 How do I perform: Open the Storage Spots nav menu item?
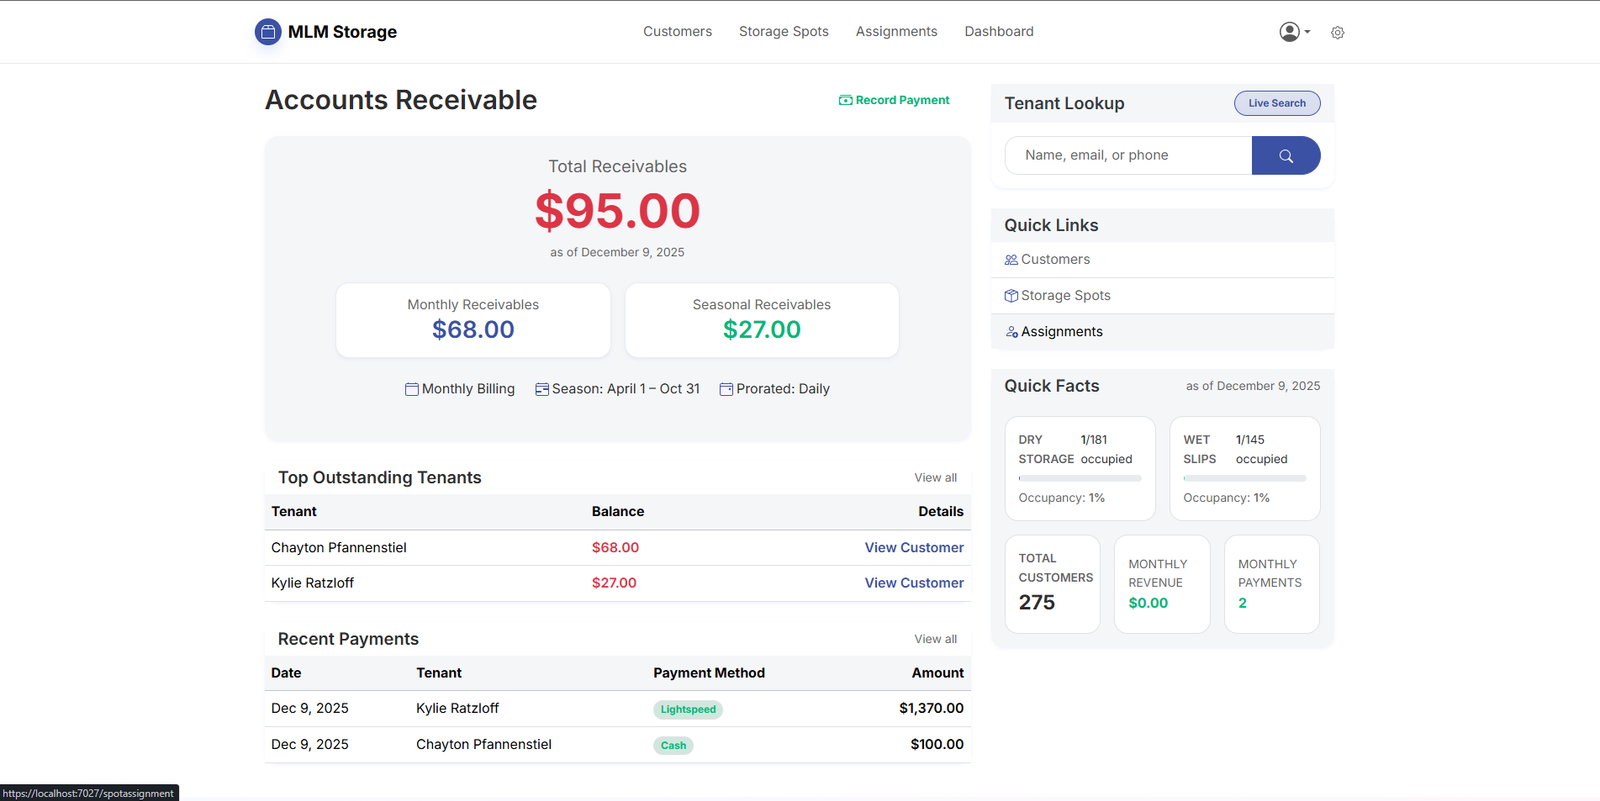(784, 32)
